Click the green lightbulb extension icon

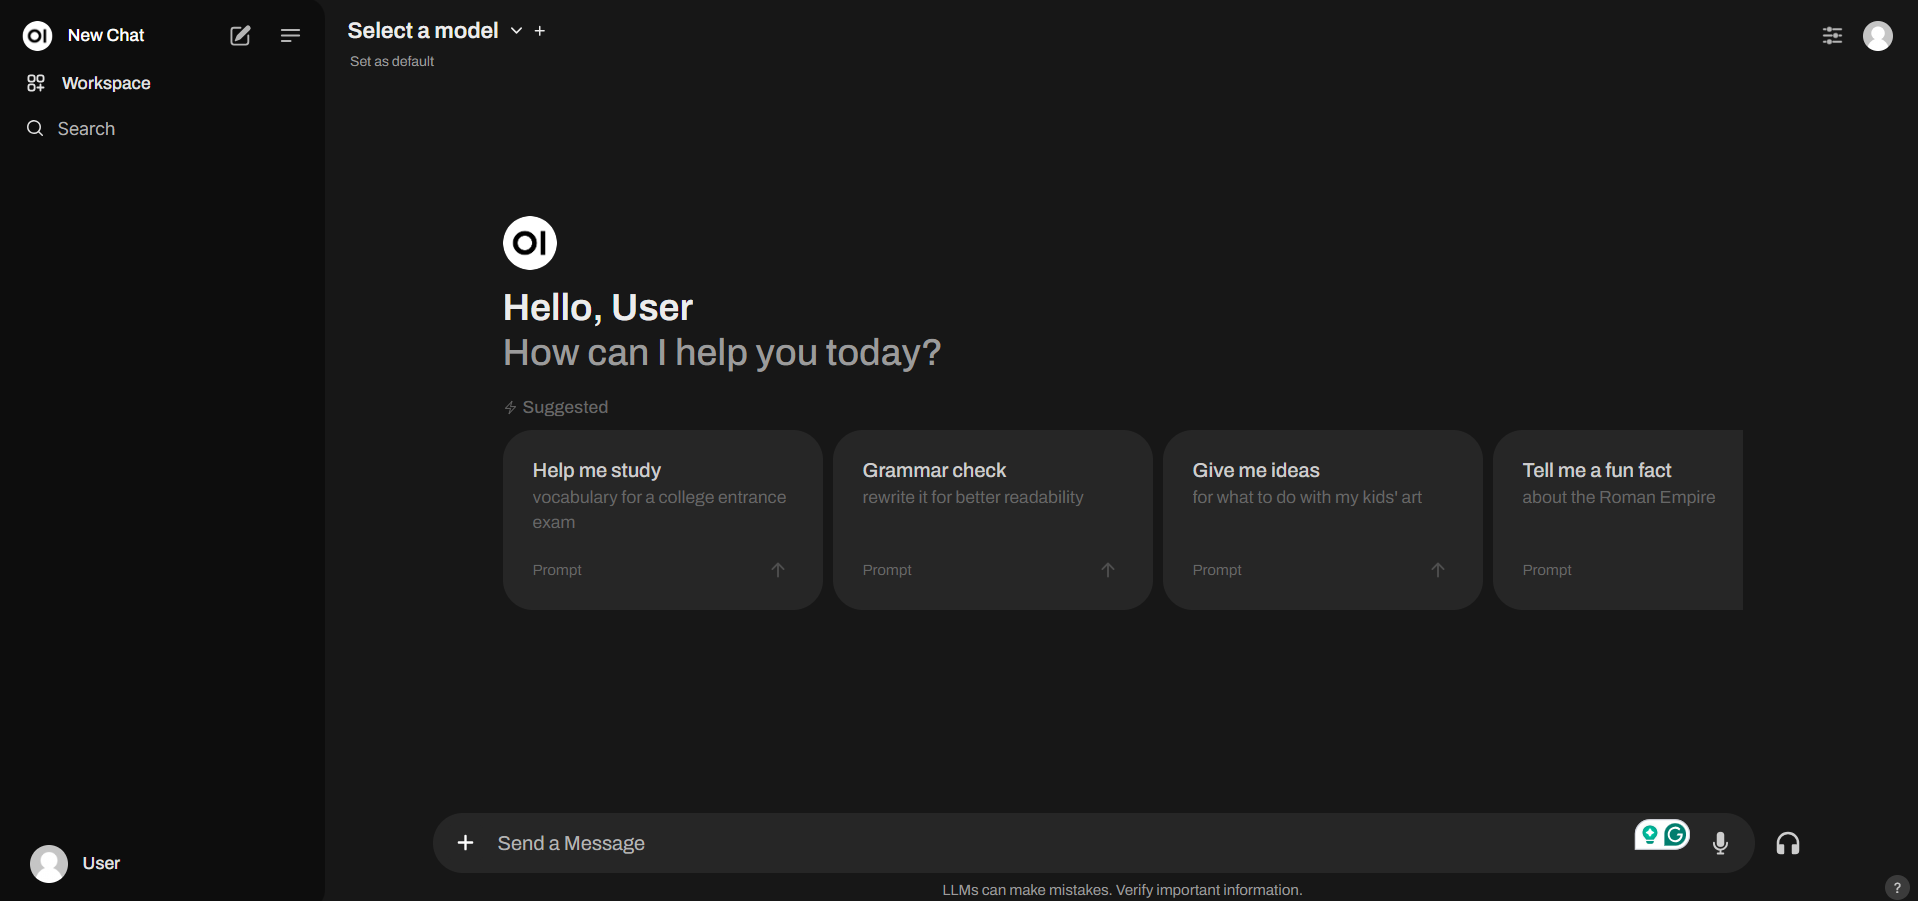[x=1650, y=834]
